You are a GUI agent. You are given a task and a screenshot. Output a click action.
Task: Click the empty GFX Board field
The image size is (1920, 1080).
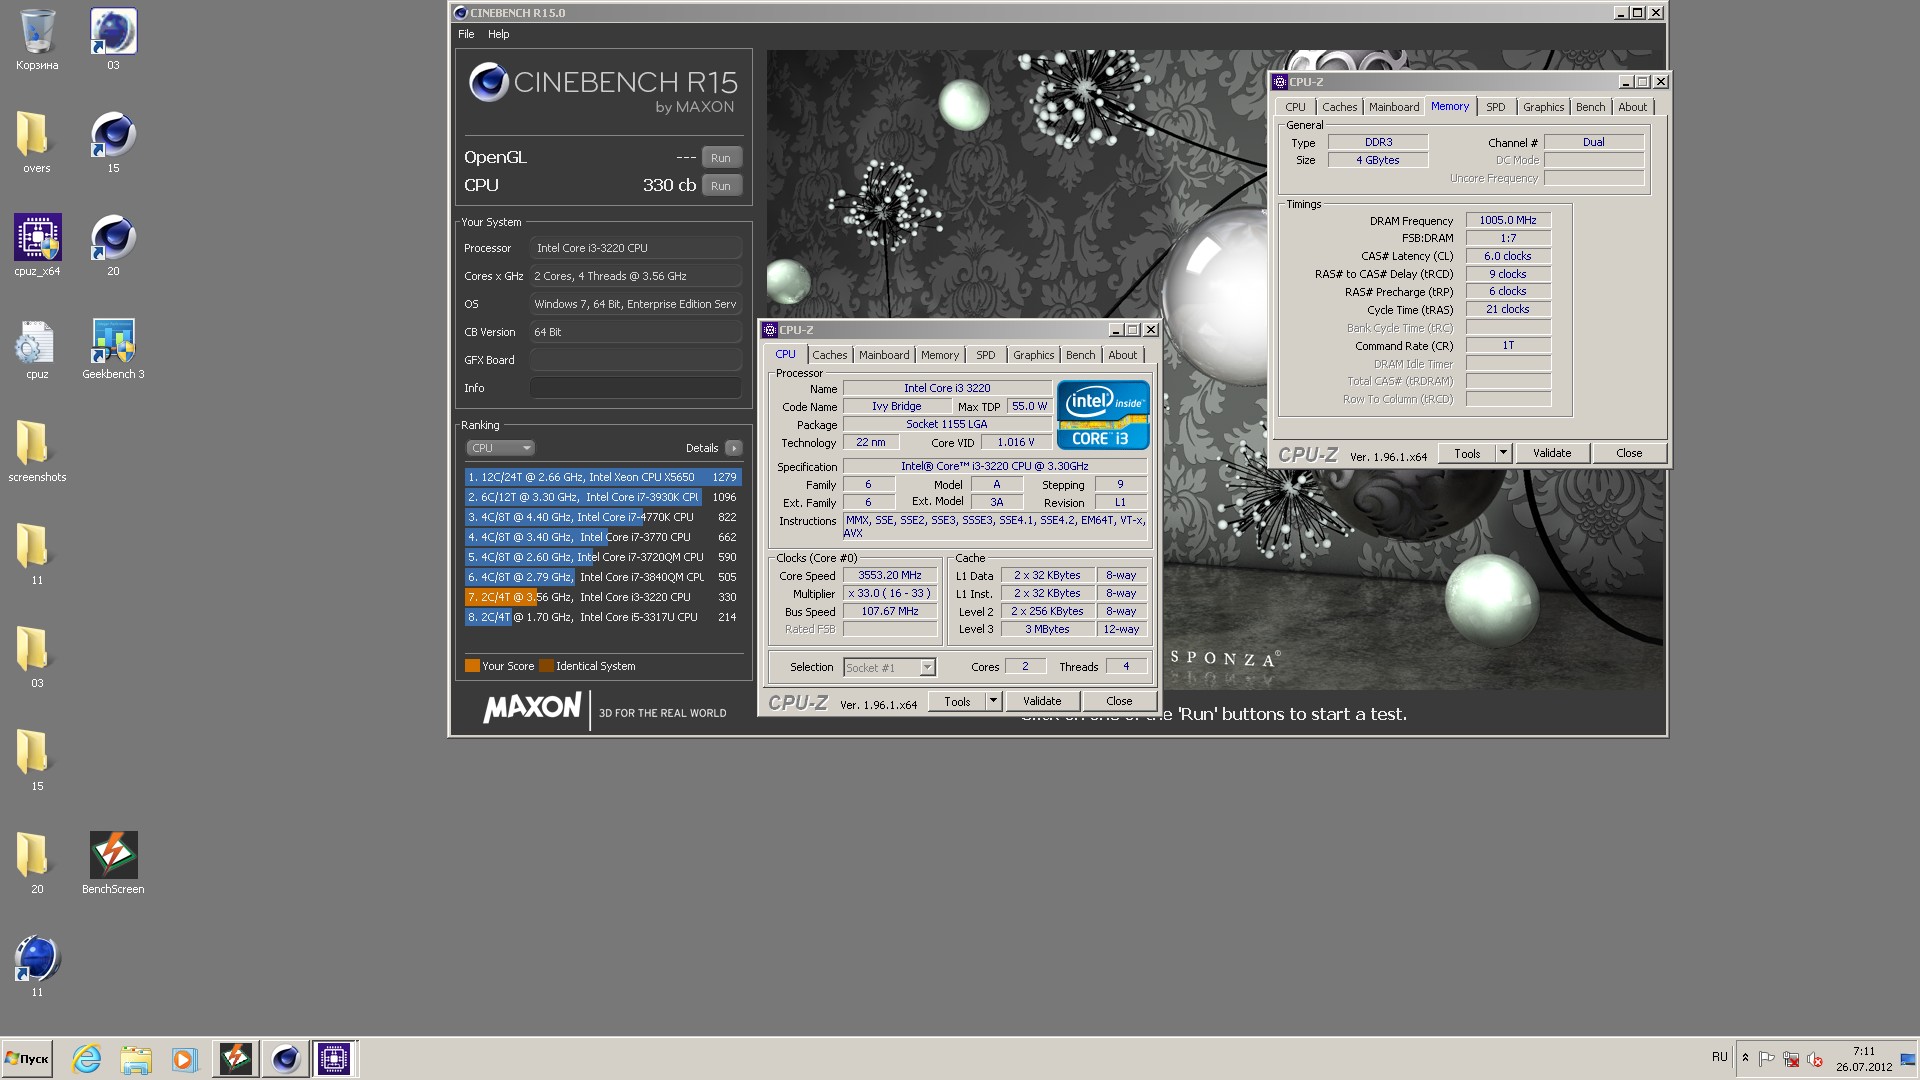click(635, 360)
